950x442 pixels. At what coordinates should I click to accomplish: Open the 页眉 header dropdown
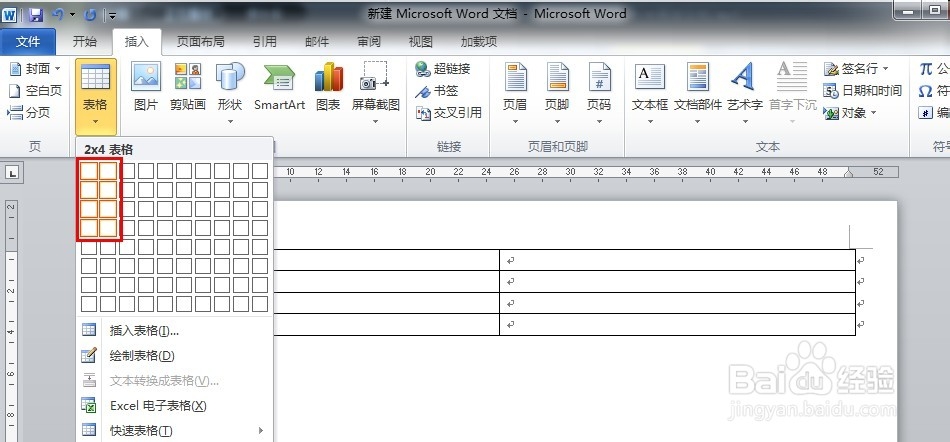(x=515, y=94)
